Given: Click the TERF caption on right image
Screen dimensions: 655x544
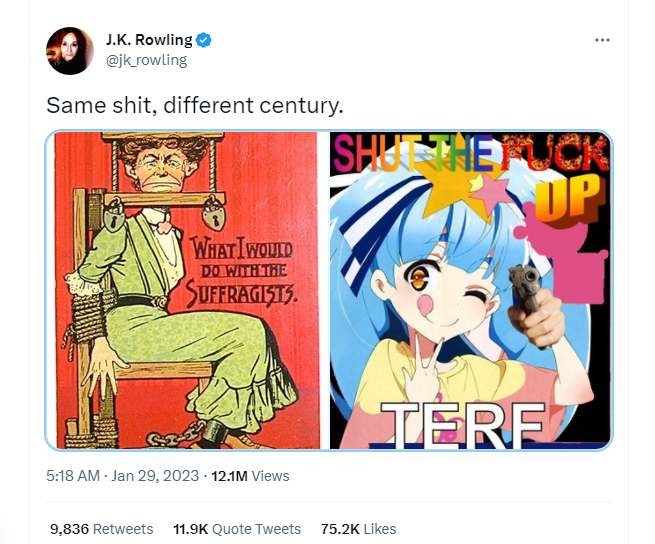Looking at the screenshot, I should click(x=464, y=424).
